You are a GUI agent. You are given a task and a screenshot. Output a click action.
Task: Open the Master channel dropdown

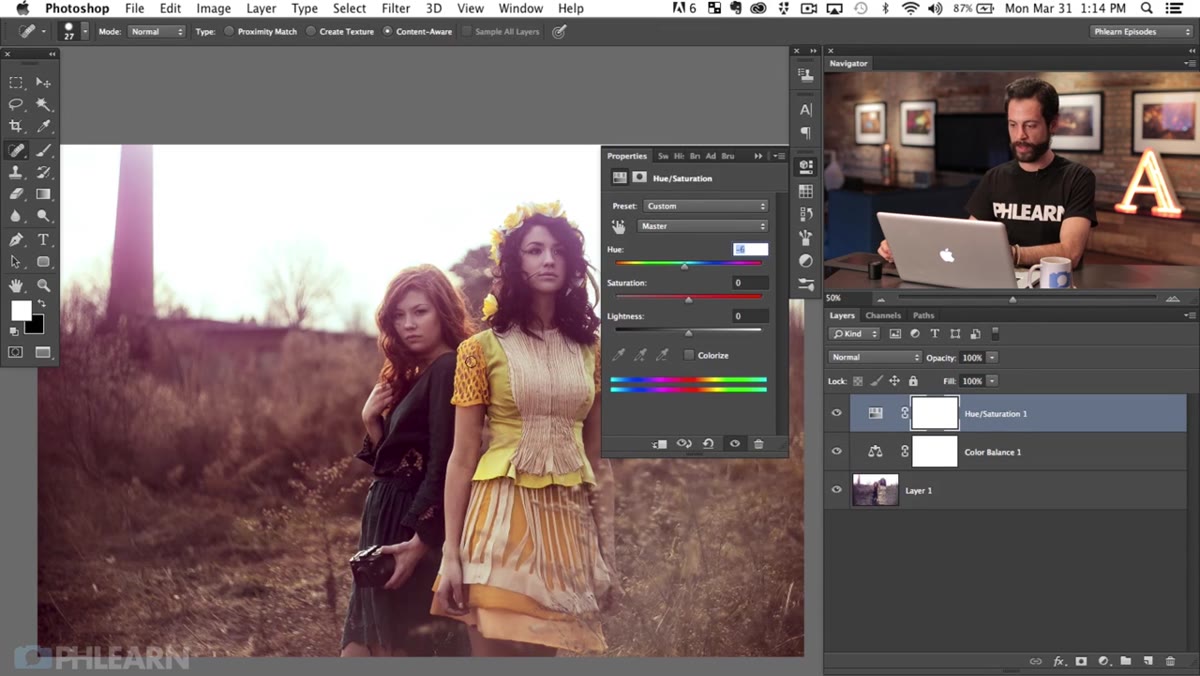[703, 226]
